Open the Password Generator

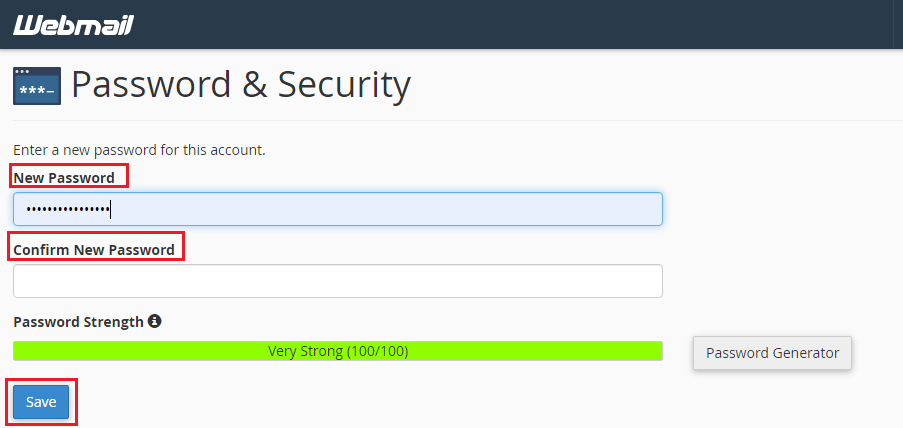coord(772,353)
